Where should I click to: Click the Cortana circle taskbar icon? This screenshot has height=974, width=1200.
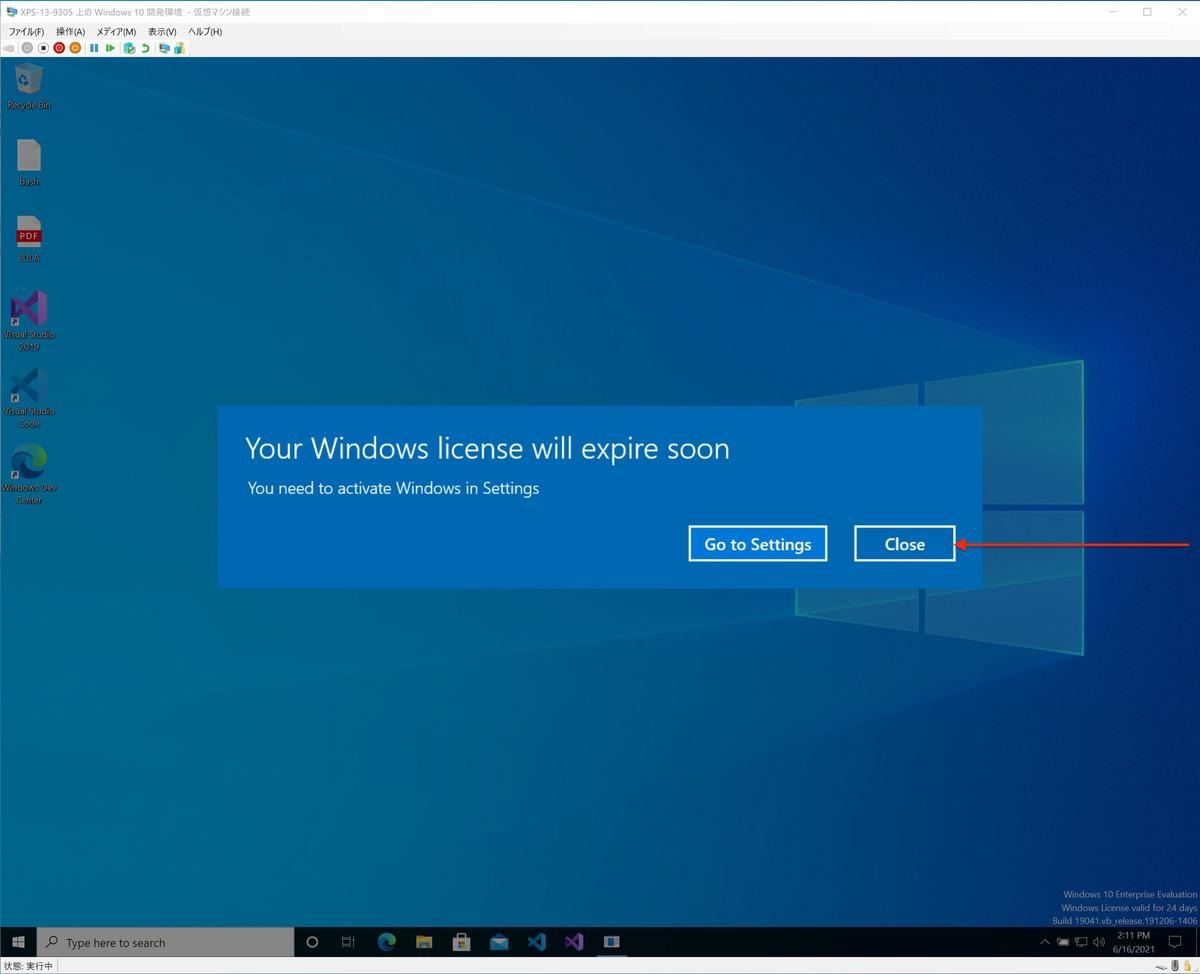click(x=312, y=942)
